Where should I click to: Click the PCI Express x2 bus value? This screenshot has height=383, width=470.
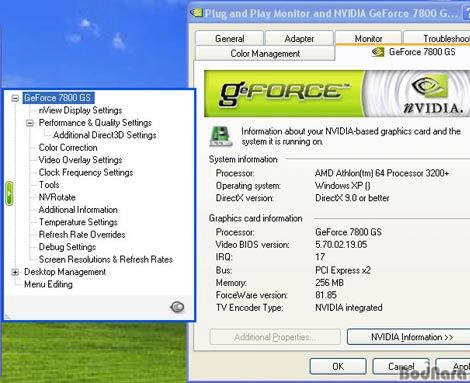(x=343, y=270)
